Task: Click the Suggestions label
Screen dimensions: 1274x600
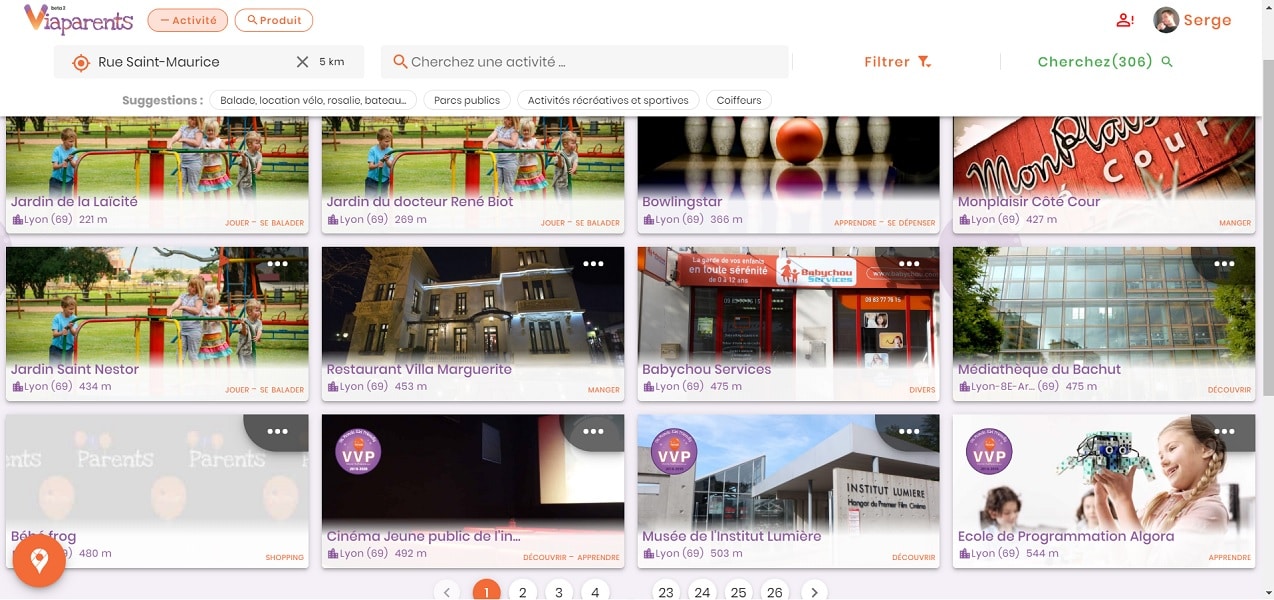Action: (x=162, y=100)
